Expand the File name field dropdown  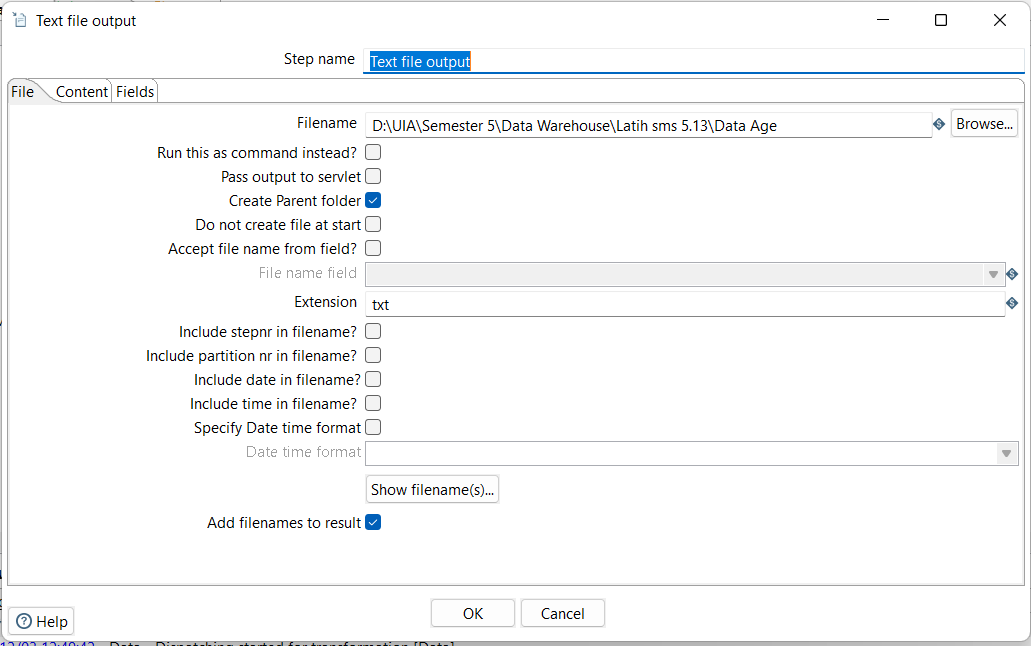[x=993, y=274]
